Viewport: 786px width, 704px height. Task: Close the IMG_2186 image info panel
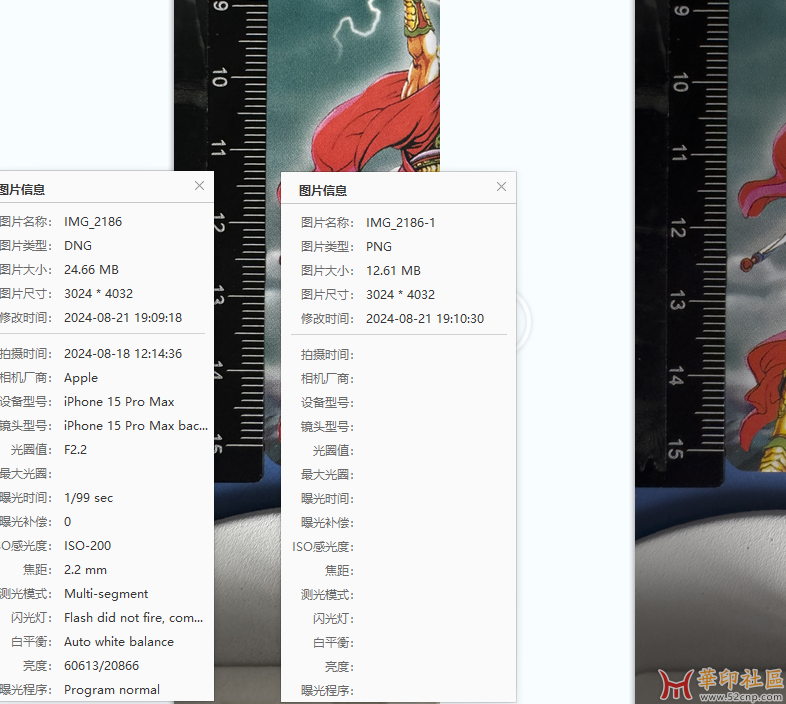tap(200, 186)
